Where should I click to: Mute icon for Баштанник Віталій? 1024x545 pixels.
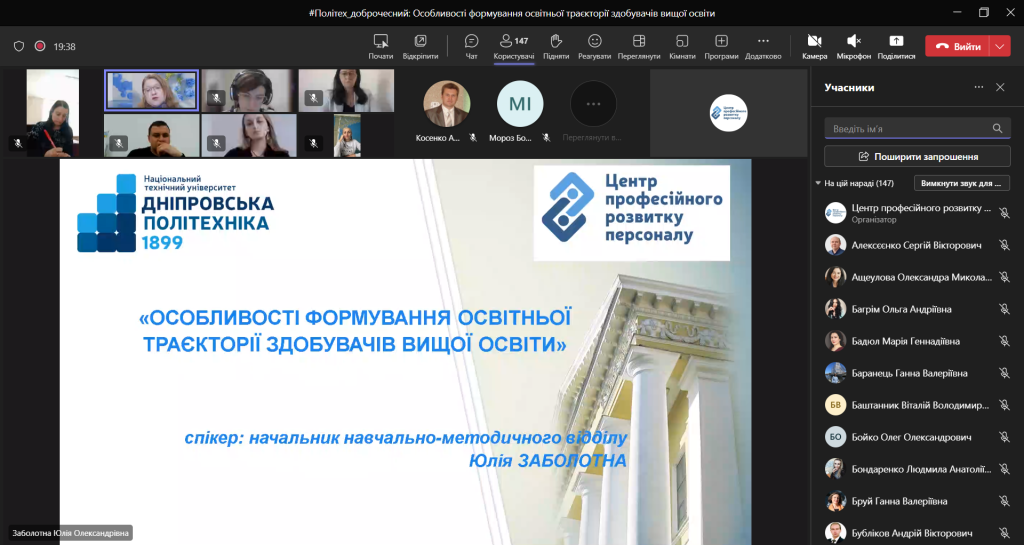pyautogui.click(x=1004, y=405)
